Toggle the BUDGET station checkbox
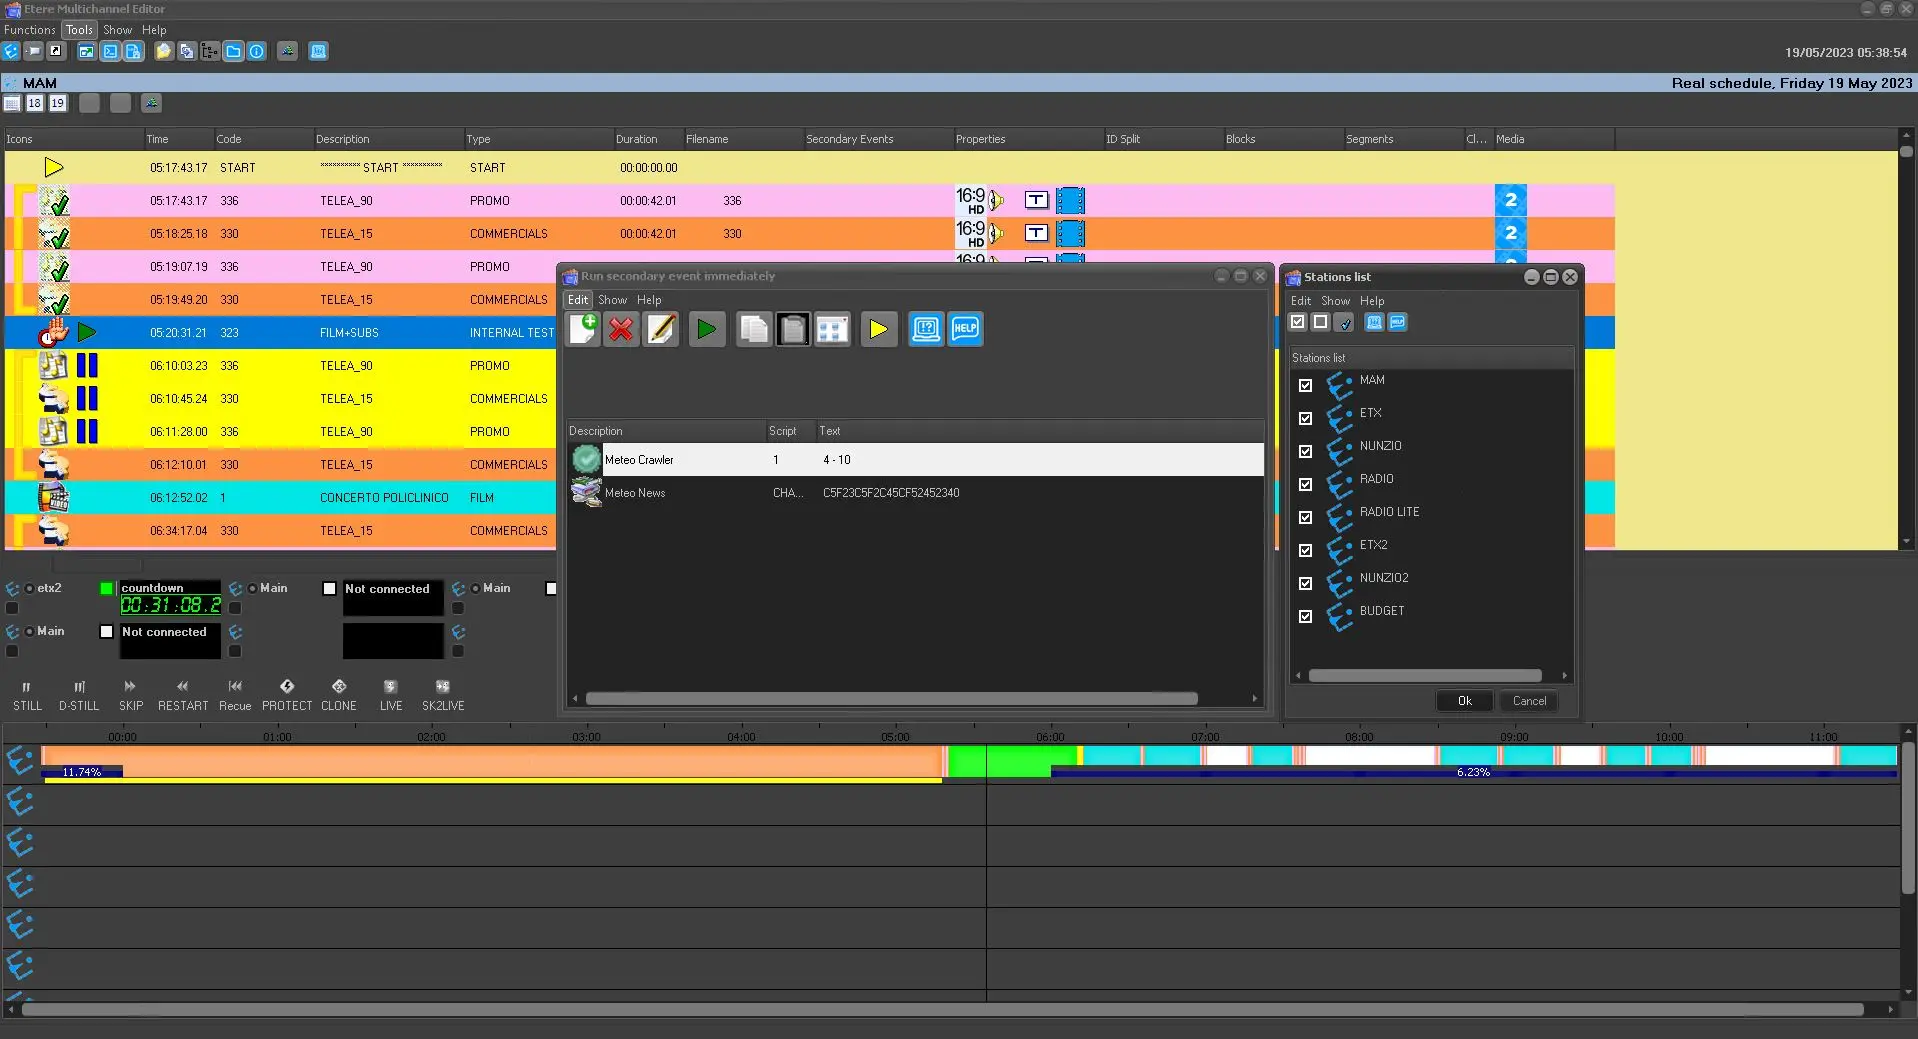This screenshot has width=1918, height=1039. (x=1305, y=616)
